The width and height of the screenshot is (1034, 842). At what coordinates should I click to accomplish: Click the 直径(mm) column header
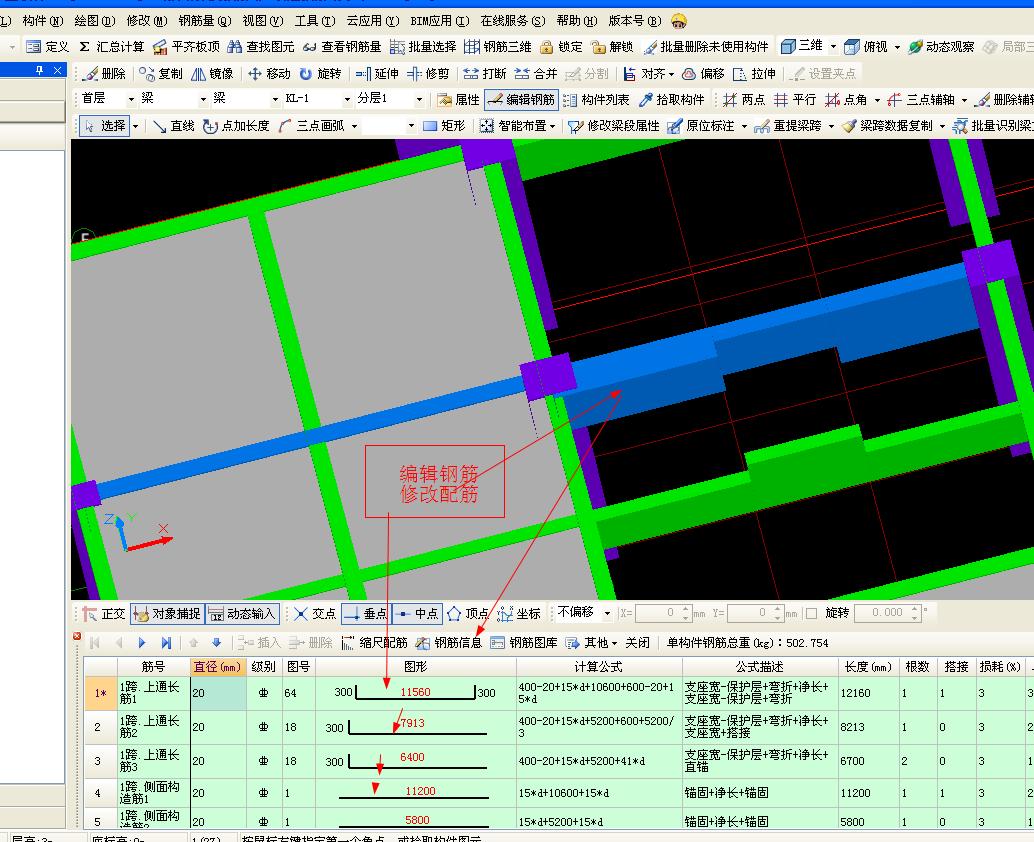(x=218, y=667)
